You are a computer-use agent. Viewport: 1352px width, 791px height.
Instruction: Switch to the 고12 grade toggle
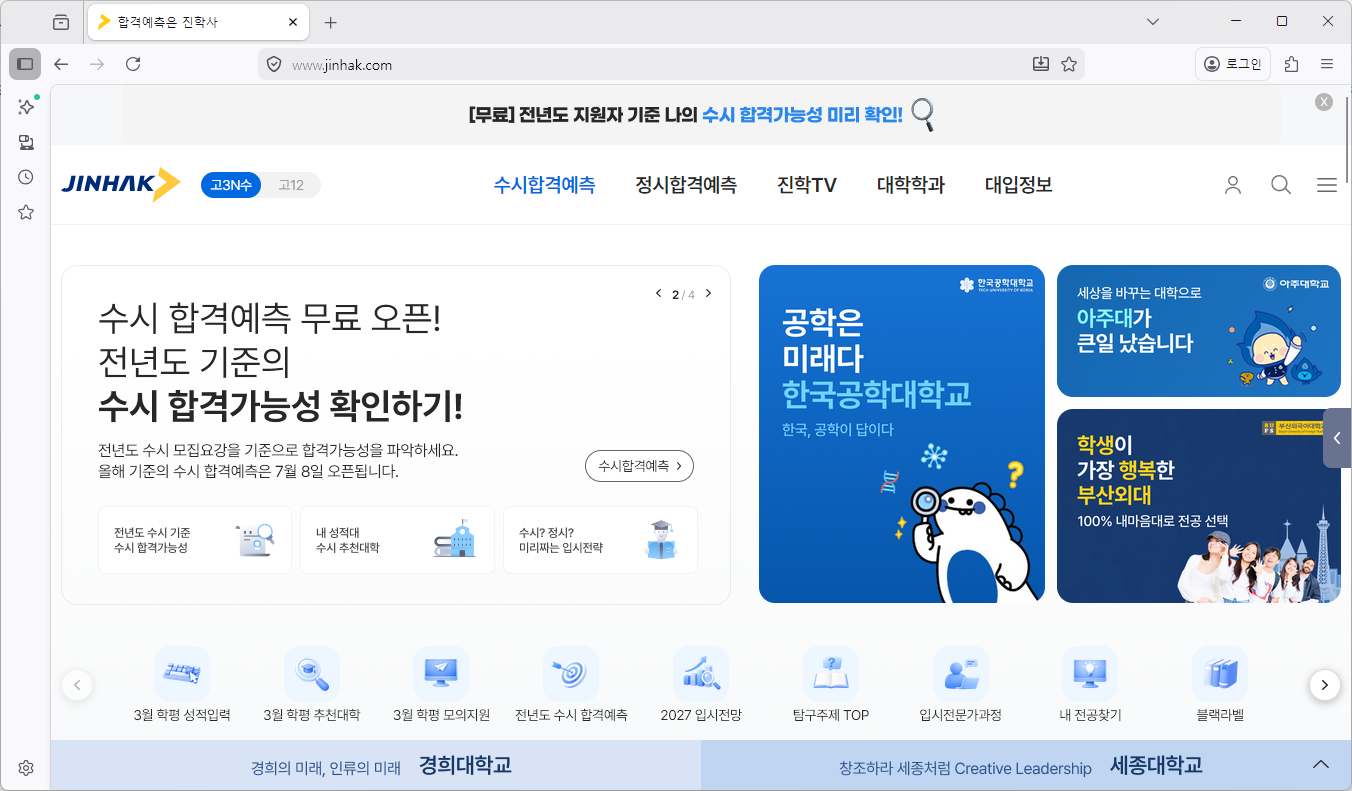pos(291,185)
